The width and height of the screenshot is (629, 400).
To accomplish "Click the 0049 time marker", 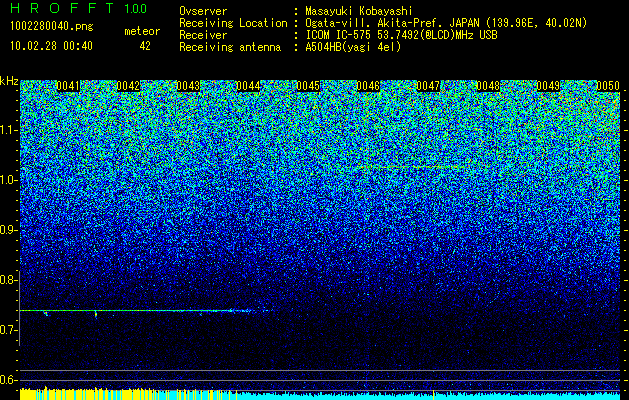I will click(x=548, y=86).
